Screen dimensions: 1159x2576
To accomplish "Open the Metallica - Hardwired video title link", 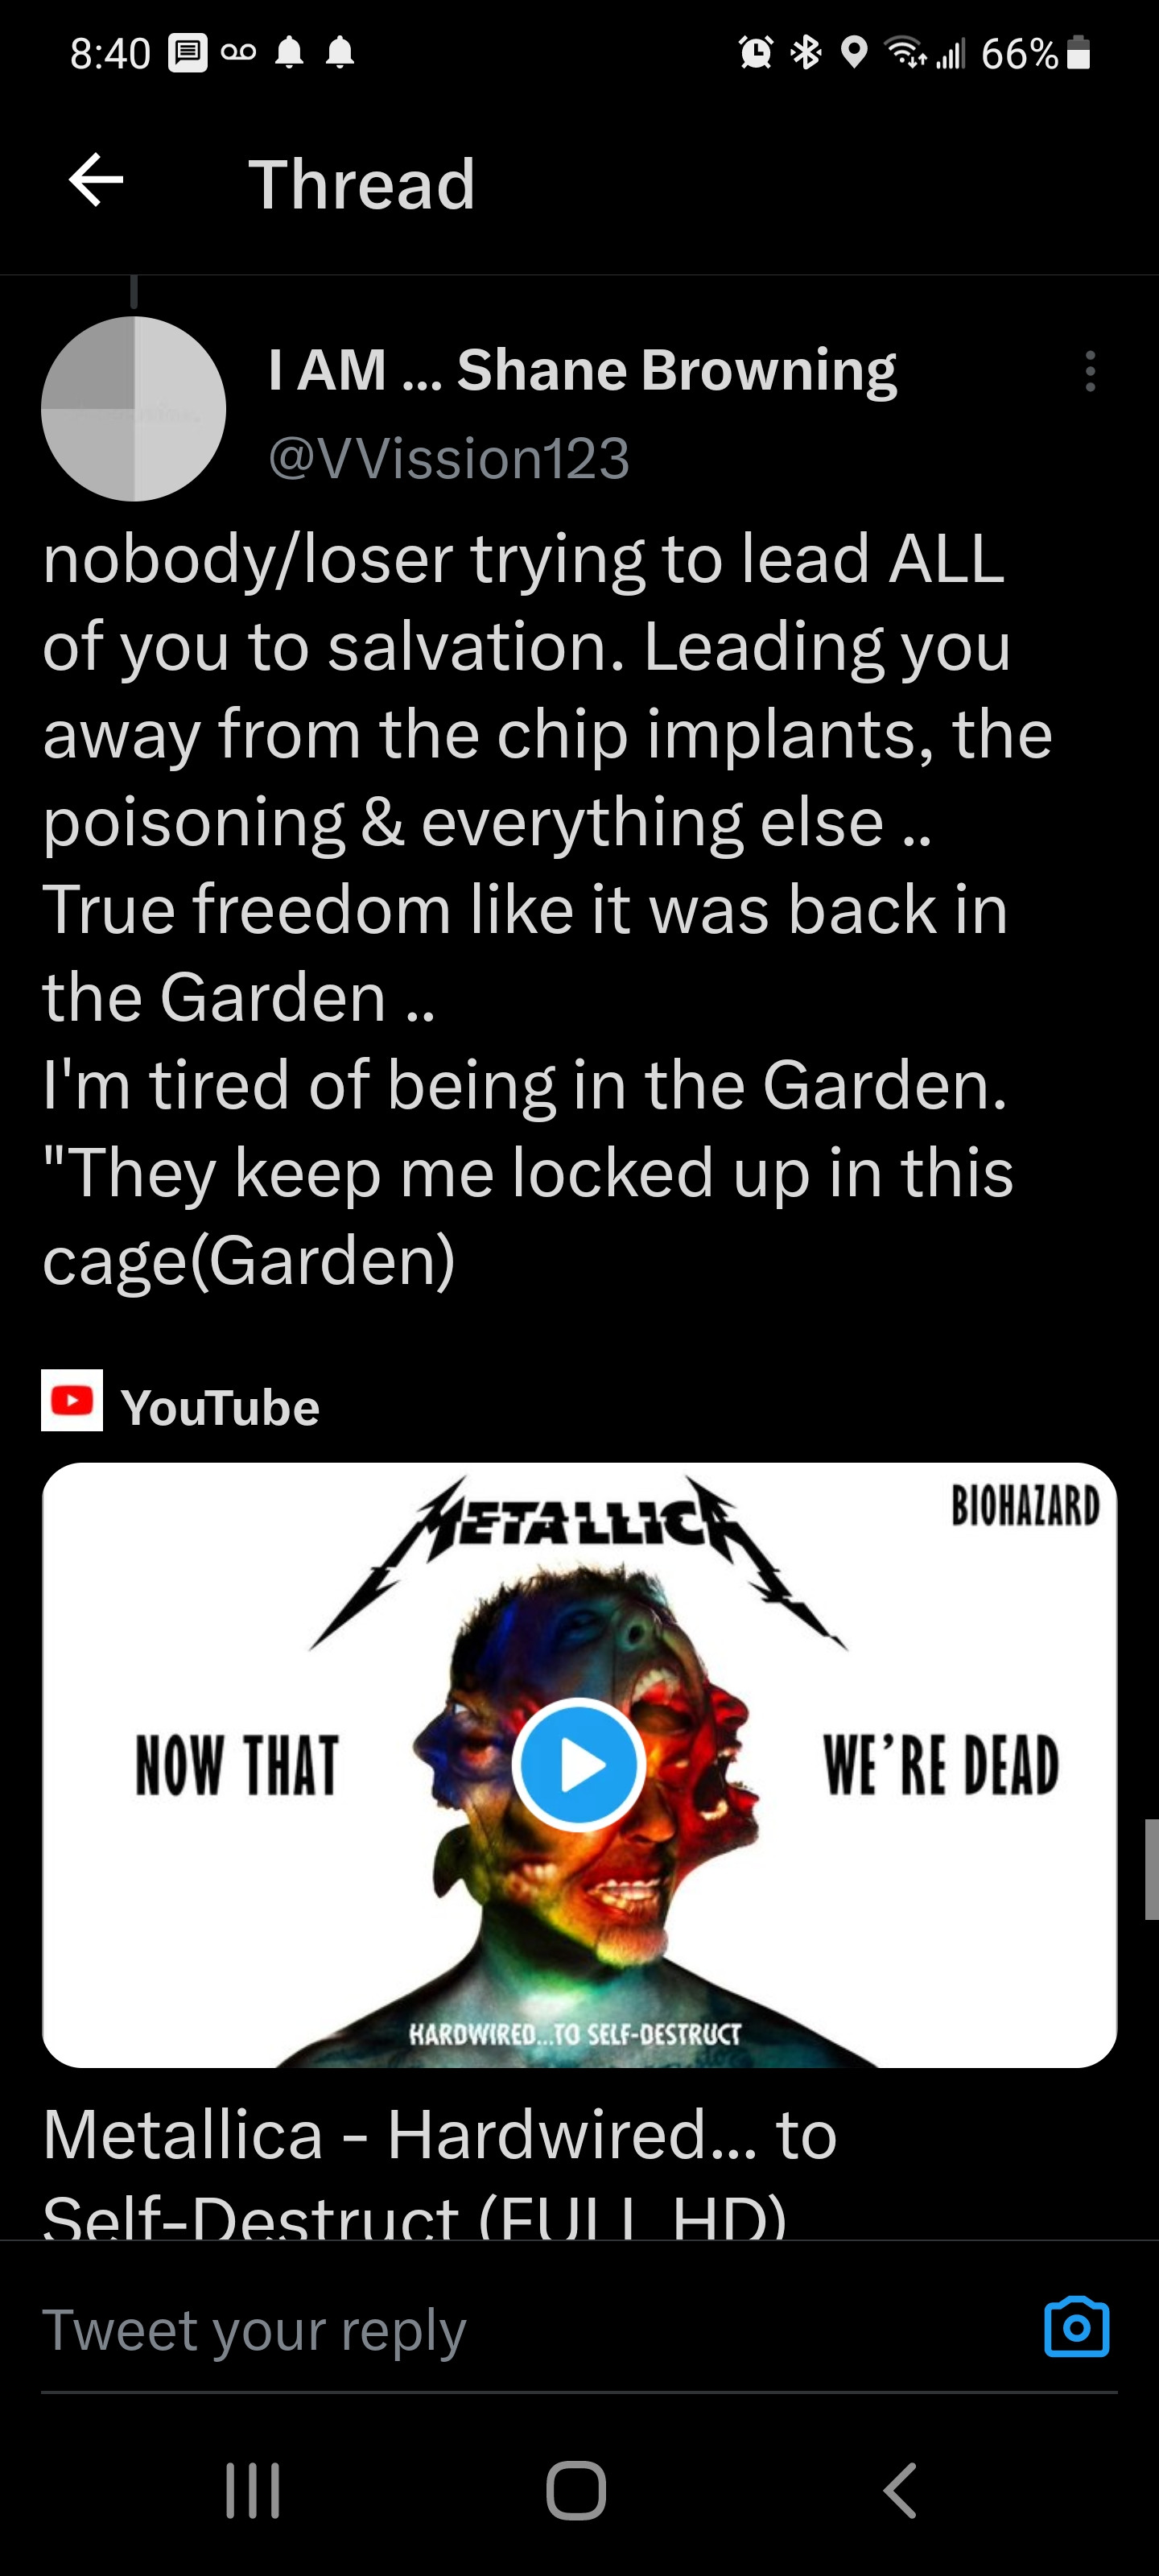I will point(440,2168).
